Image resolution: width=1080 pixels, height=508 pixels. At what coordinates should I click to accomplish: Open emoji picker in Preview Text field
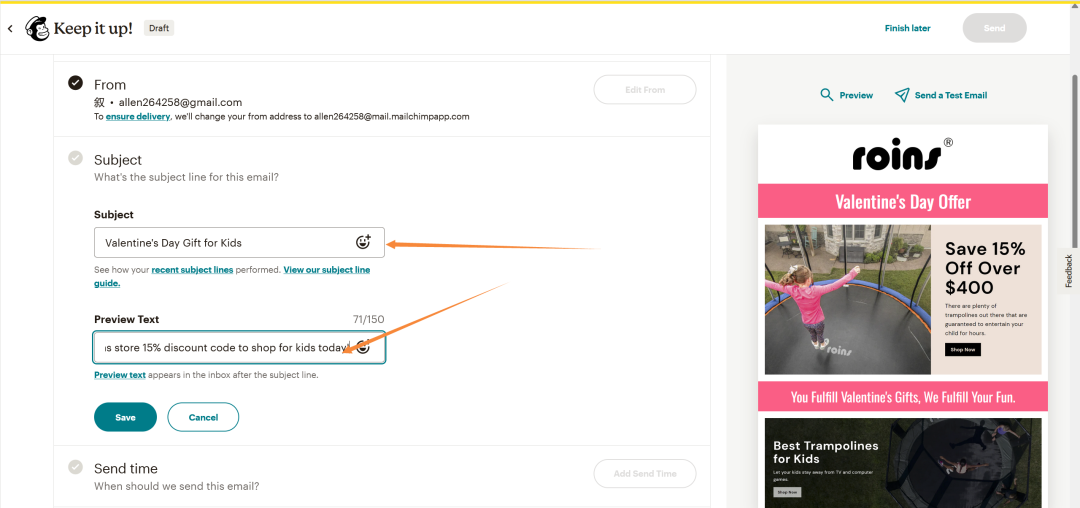pyautogui.click(x=363, y=347)
